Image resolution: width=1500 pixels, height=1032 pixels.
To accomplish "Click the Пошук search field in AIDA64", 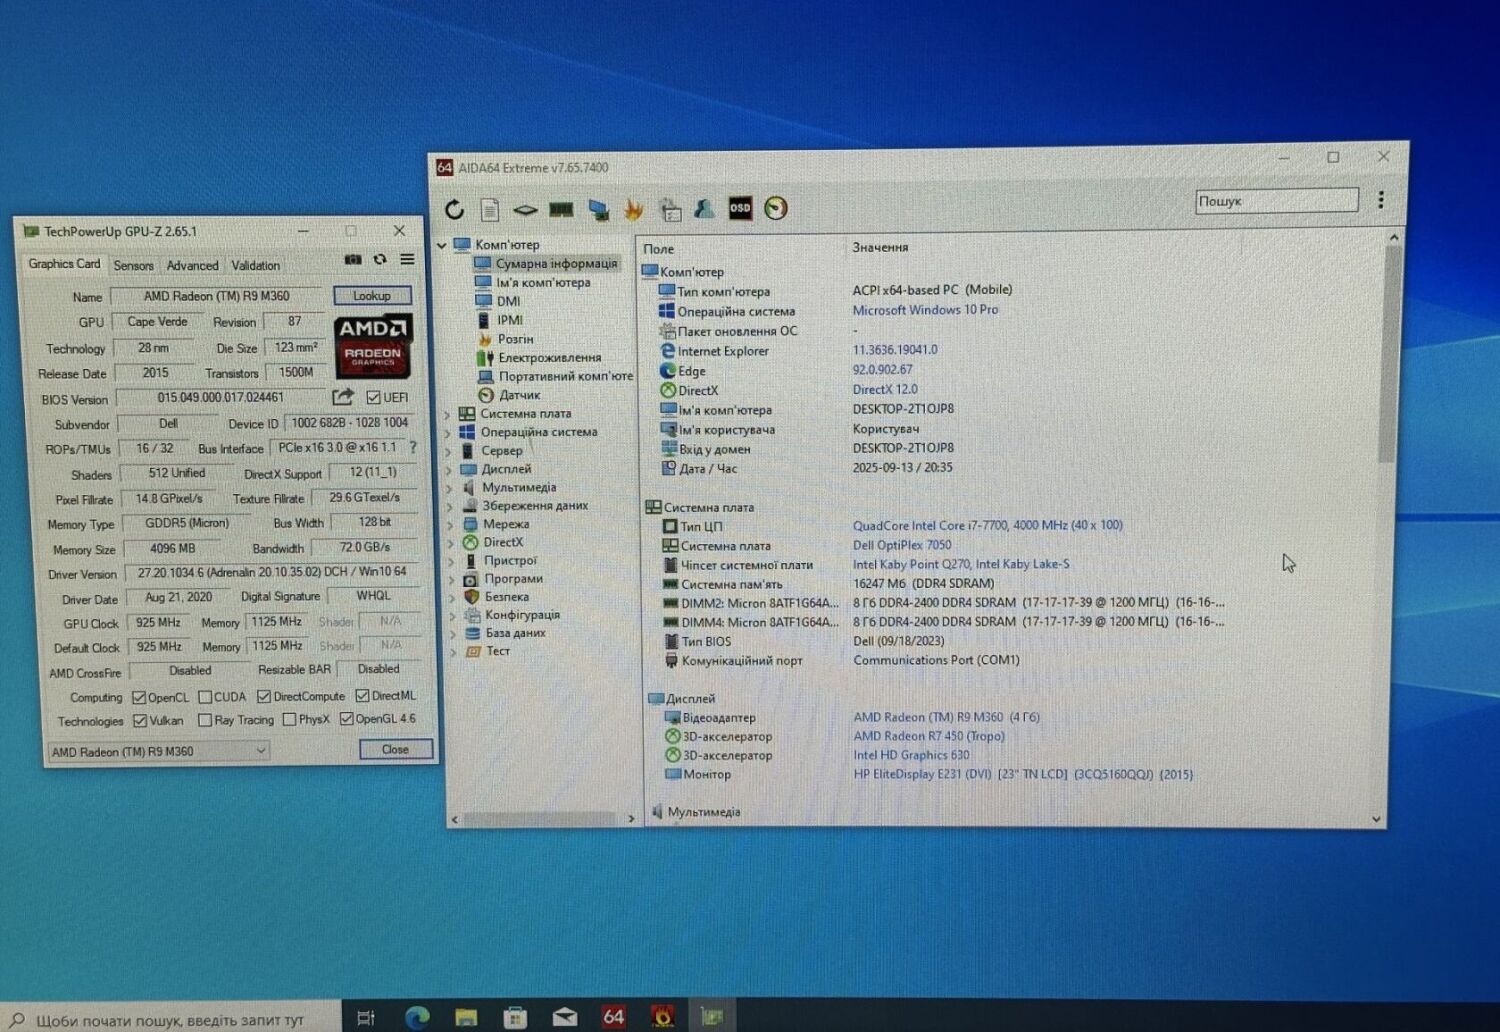I will pos(1275,200).
